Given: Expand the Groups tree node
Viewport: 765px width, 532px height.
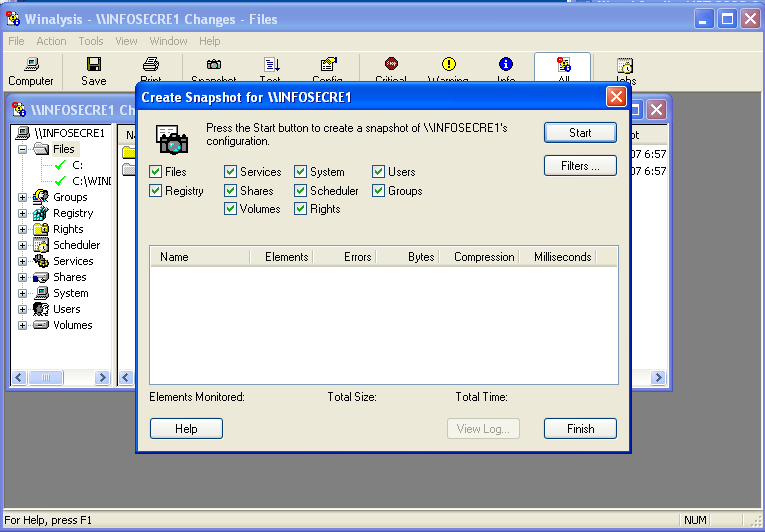Looking at the screenshot, I should point(22,197).
